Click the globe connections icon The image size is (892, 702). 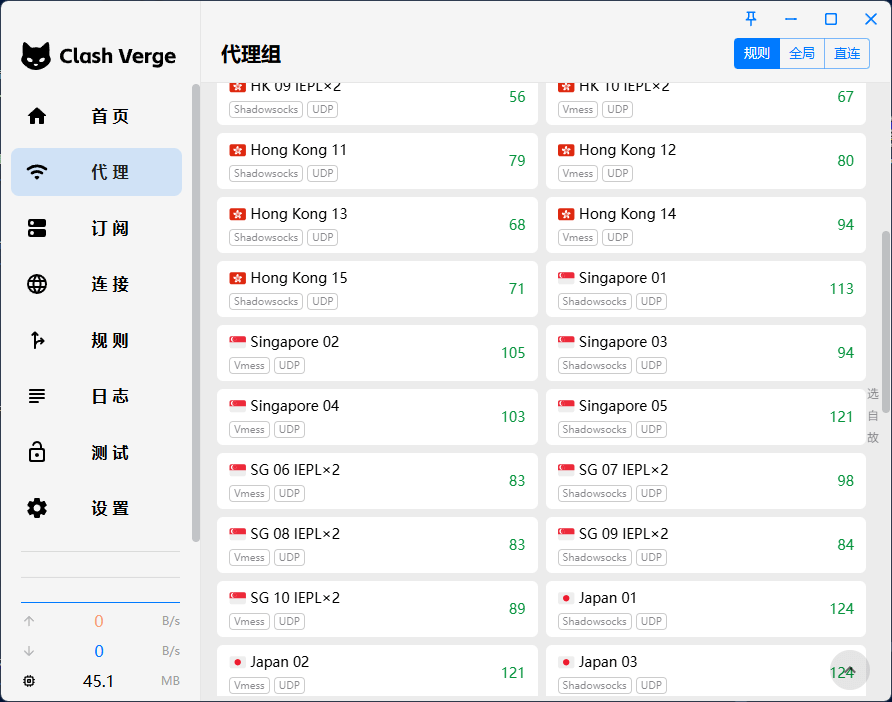[x=37, y=284]
